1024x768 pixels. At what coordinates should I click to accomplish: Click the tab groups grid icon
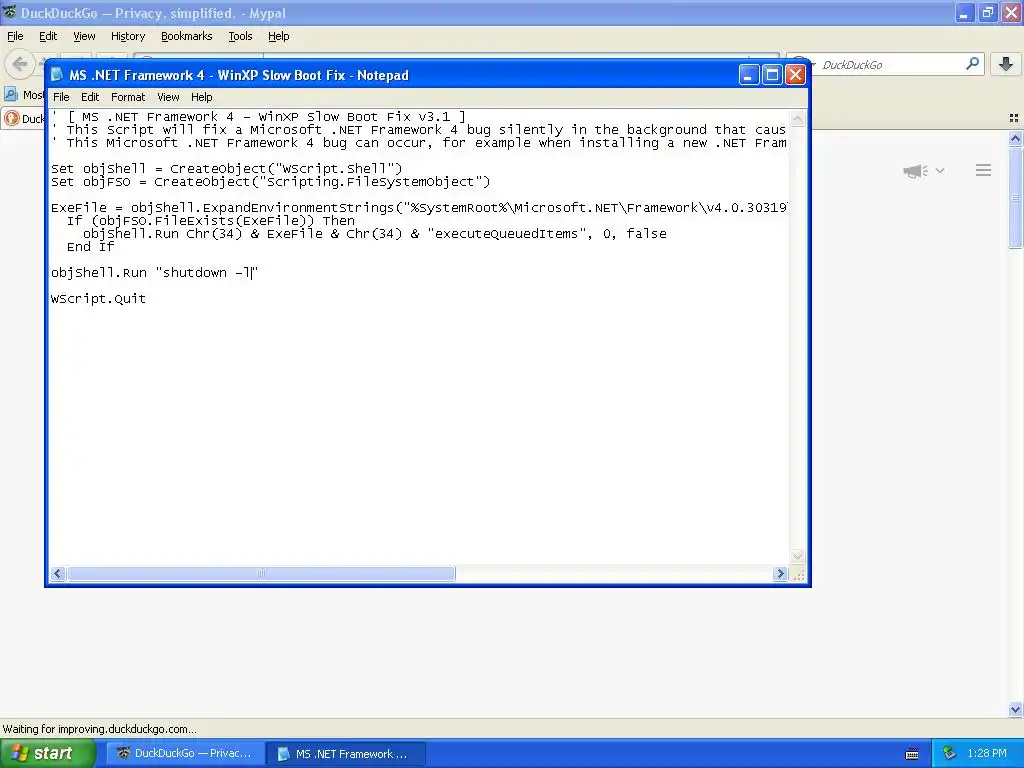pos(1014,118)
